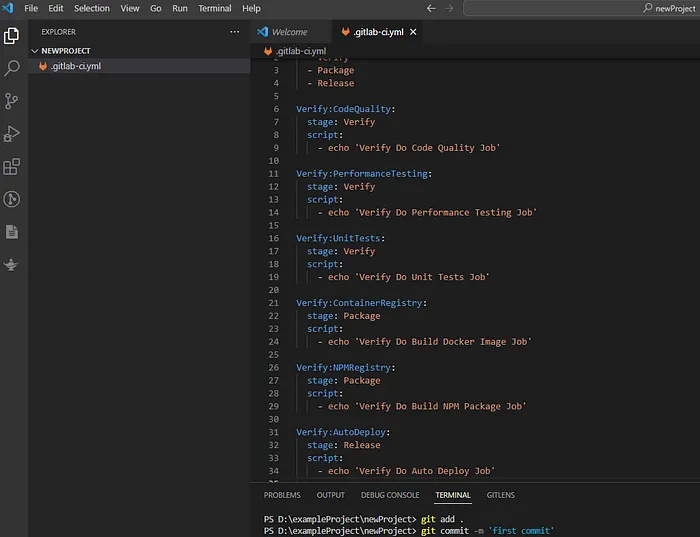This screenshot has width=700, height=537.
Task: Click the document page icon in activity bar
Action: (12, 232)
